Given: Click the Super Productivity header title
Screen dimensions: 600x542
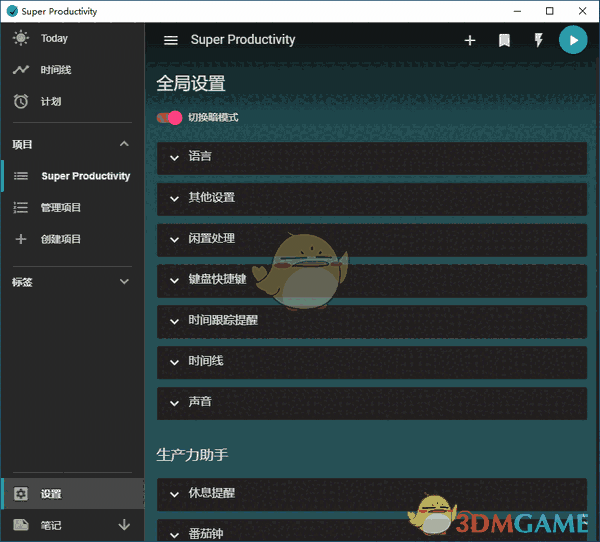Looking at the screenshot, I should [x=243, y=40].
